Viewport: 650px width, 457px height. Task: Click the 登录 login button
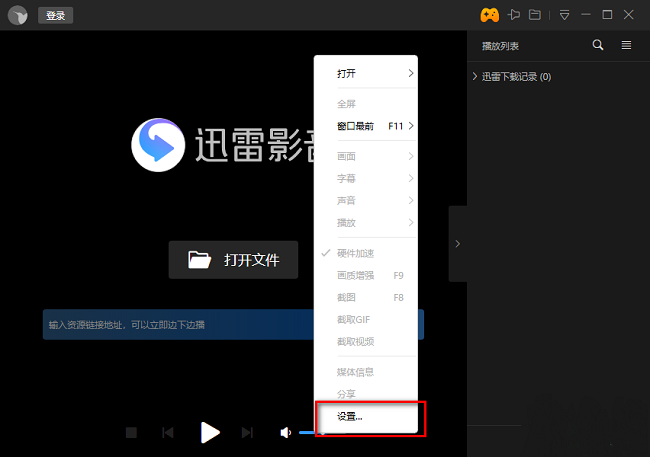(x=55, y=16)
